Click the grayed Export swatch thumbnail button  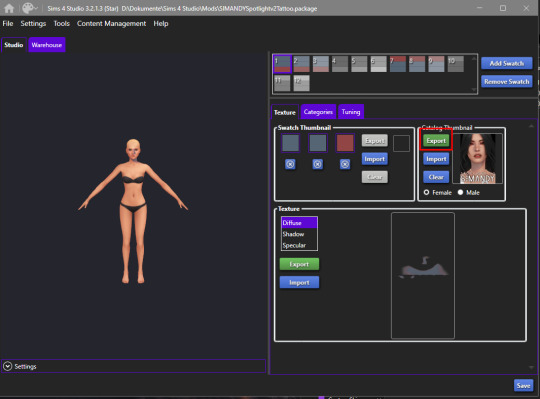(x=375, y=140)
